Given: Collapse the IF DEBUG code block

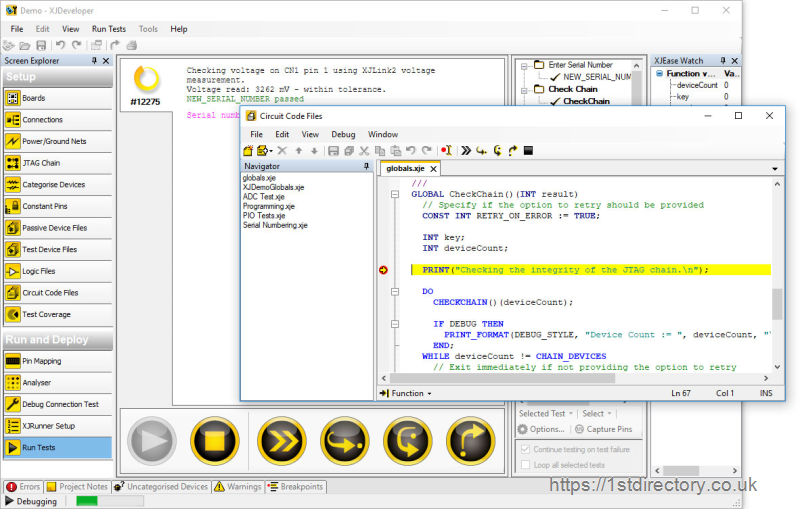Looking at the screenshot, I should [x=395, y=324].
